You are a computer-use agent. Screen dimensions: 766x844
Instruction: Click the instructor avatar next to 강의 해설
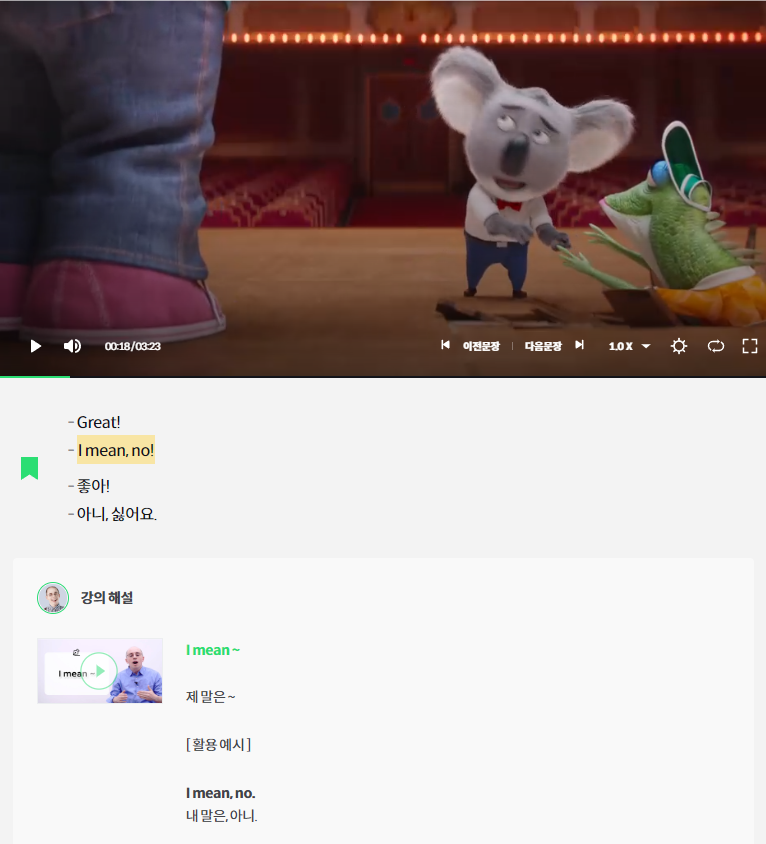click(x=53, y=597)
